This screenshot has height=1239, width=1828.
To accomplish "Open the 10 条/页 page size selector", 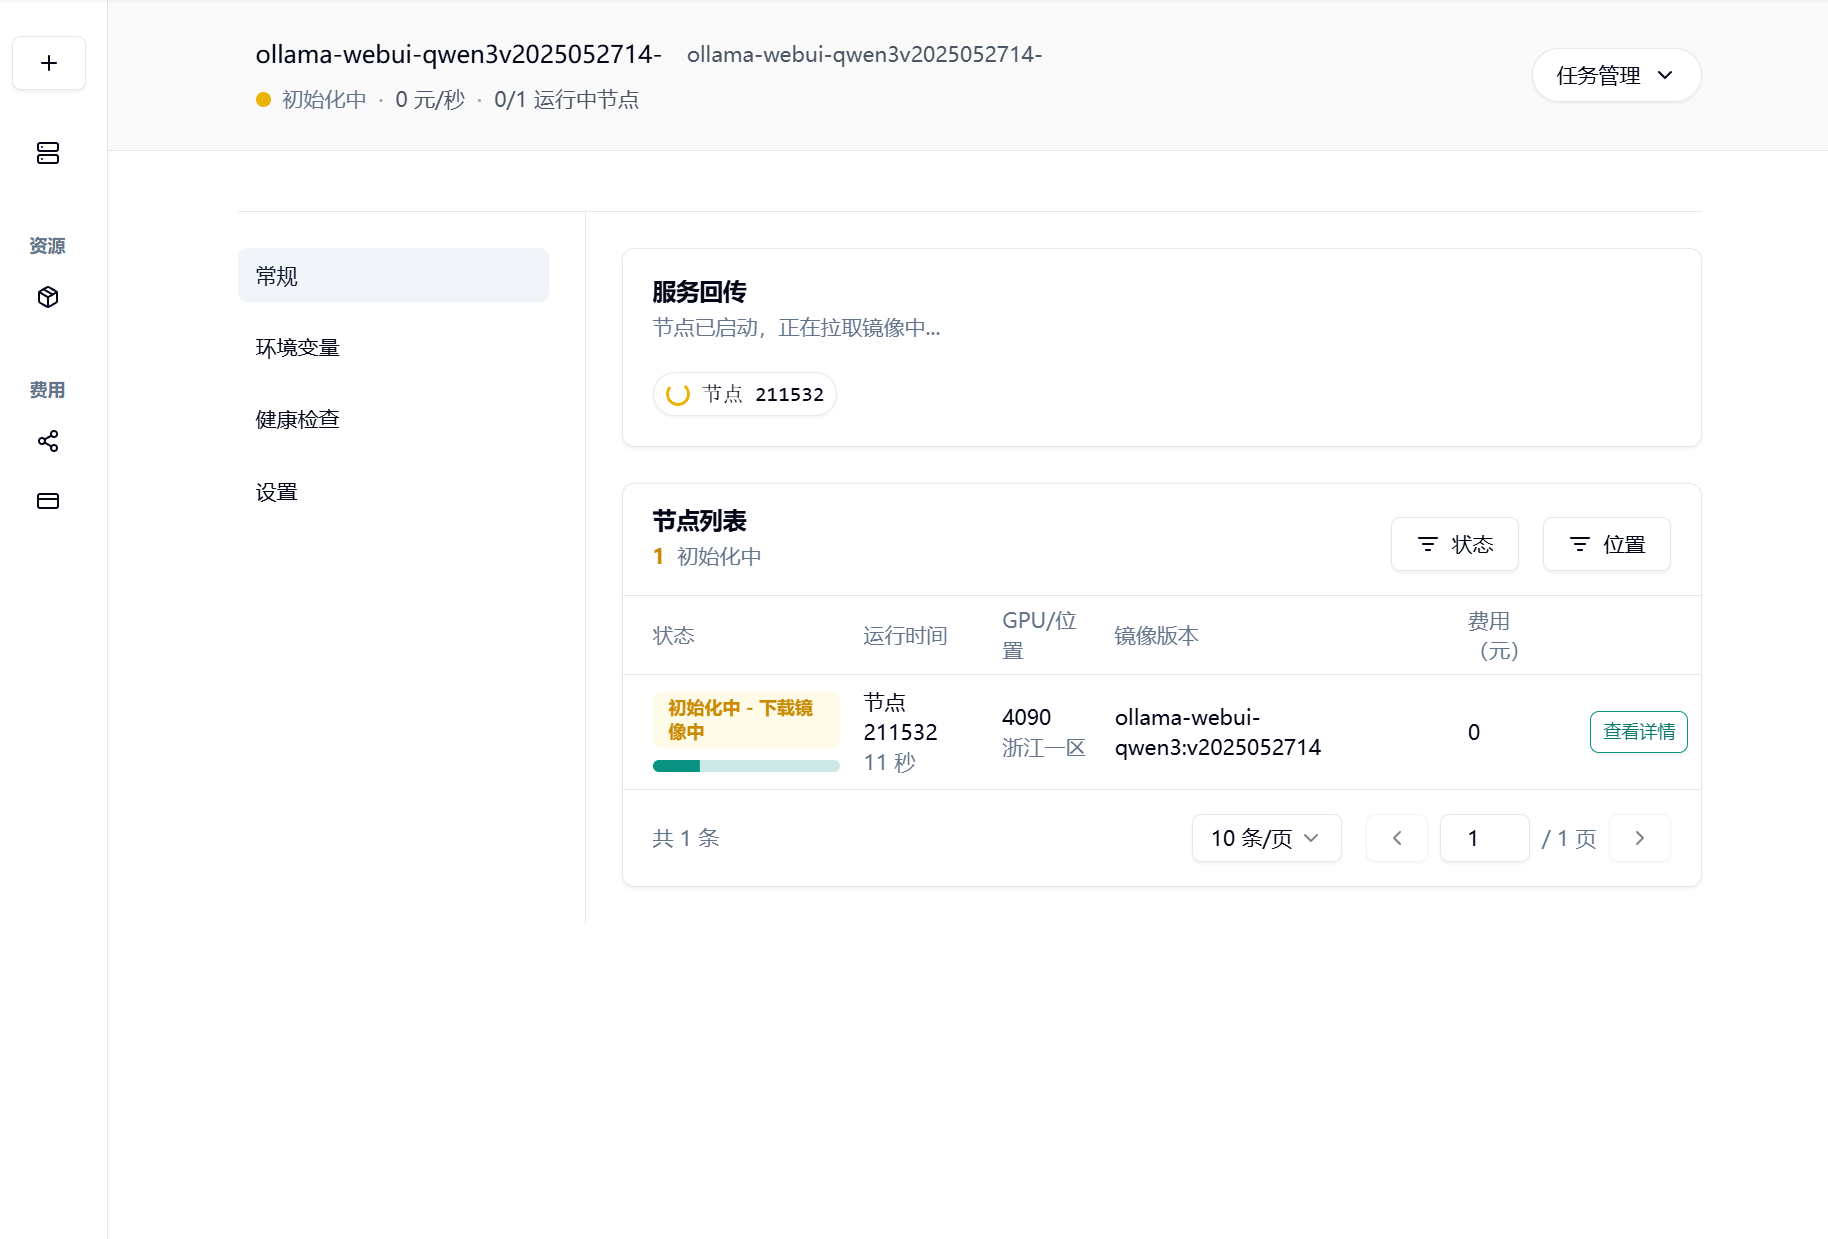I will click(x=1265, y=838).
